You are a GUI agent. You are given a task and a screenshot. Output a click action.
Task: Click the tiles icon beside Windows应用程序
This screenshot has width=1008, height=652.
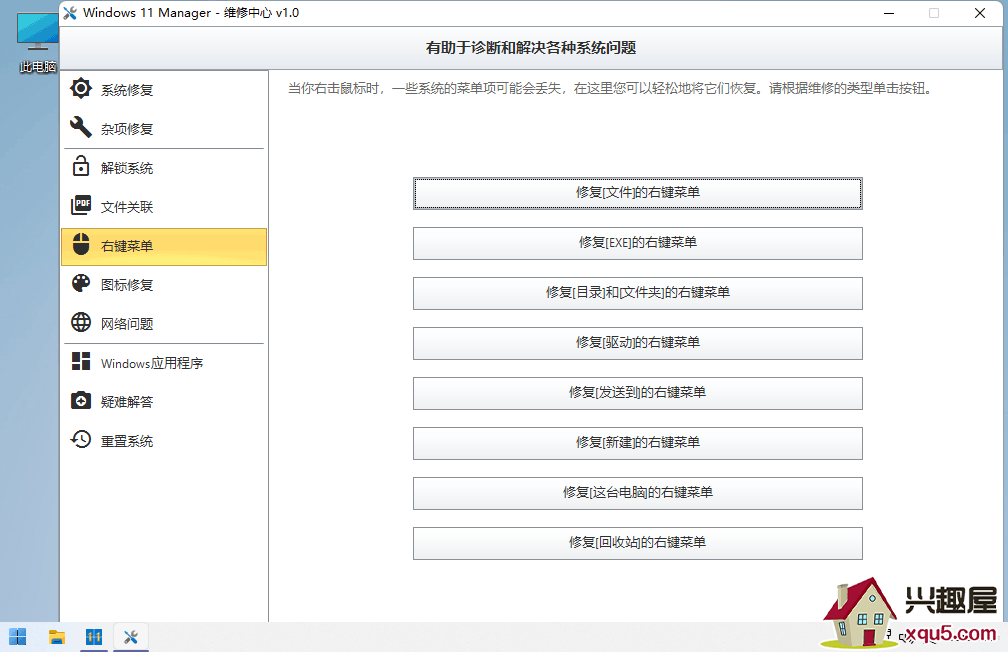(81, 361)
